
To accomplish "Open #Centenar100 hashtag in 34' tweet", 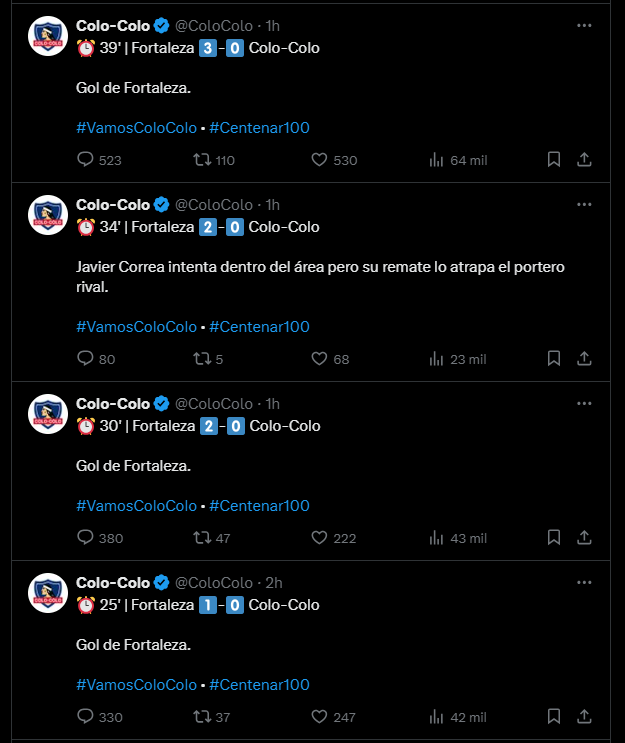I will click(x=259, y=326).
